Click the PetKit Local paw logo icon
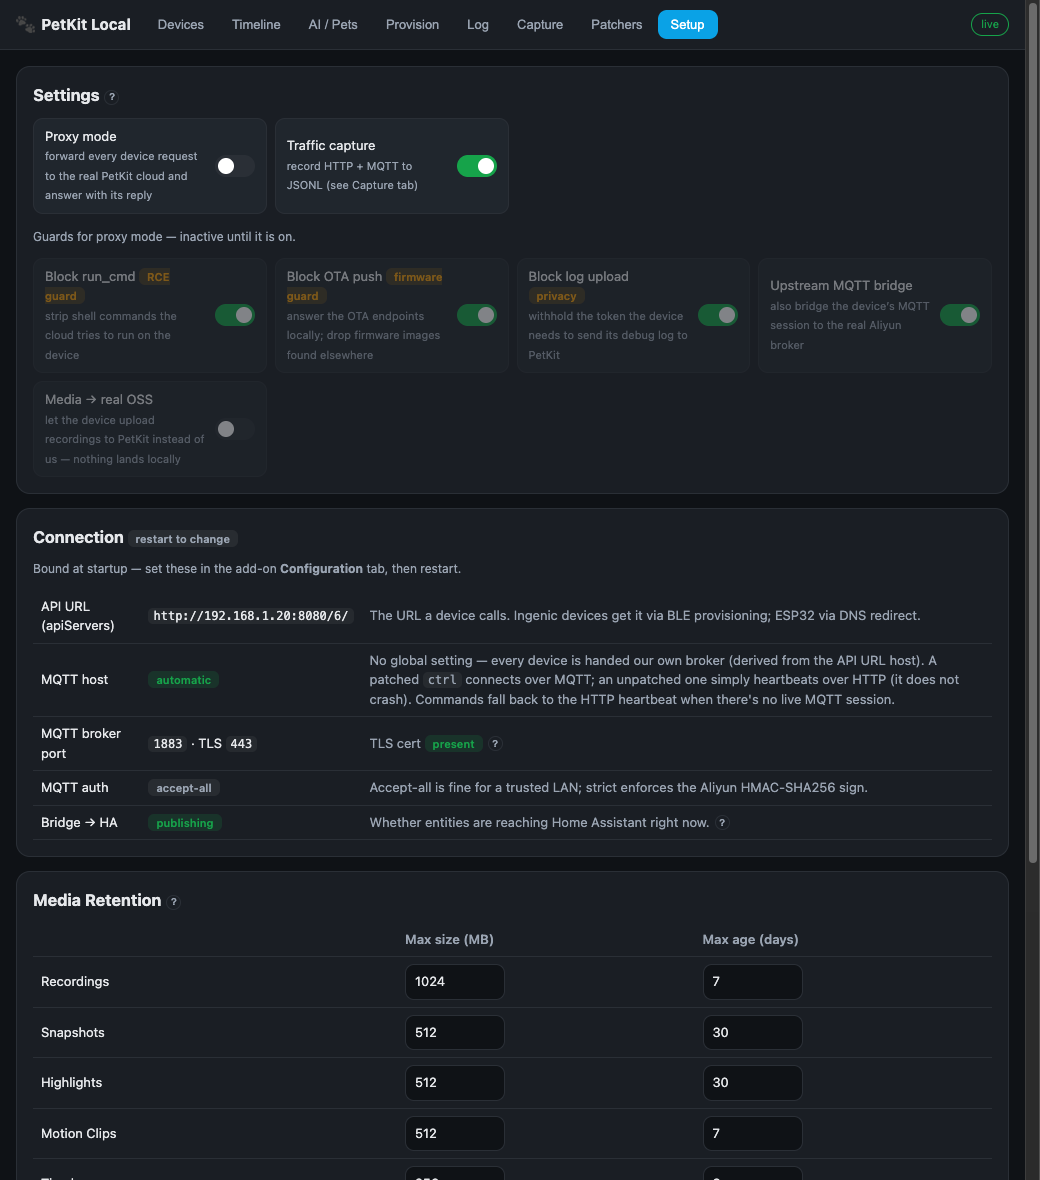Viewport: 1040px width, 1180px height. 26,24
